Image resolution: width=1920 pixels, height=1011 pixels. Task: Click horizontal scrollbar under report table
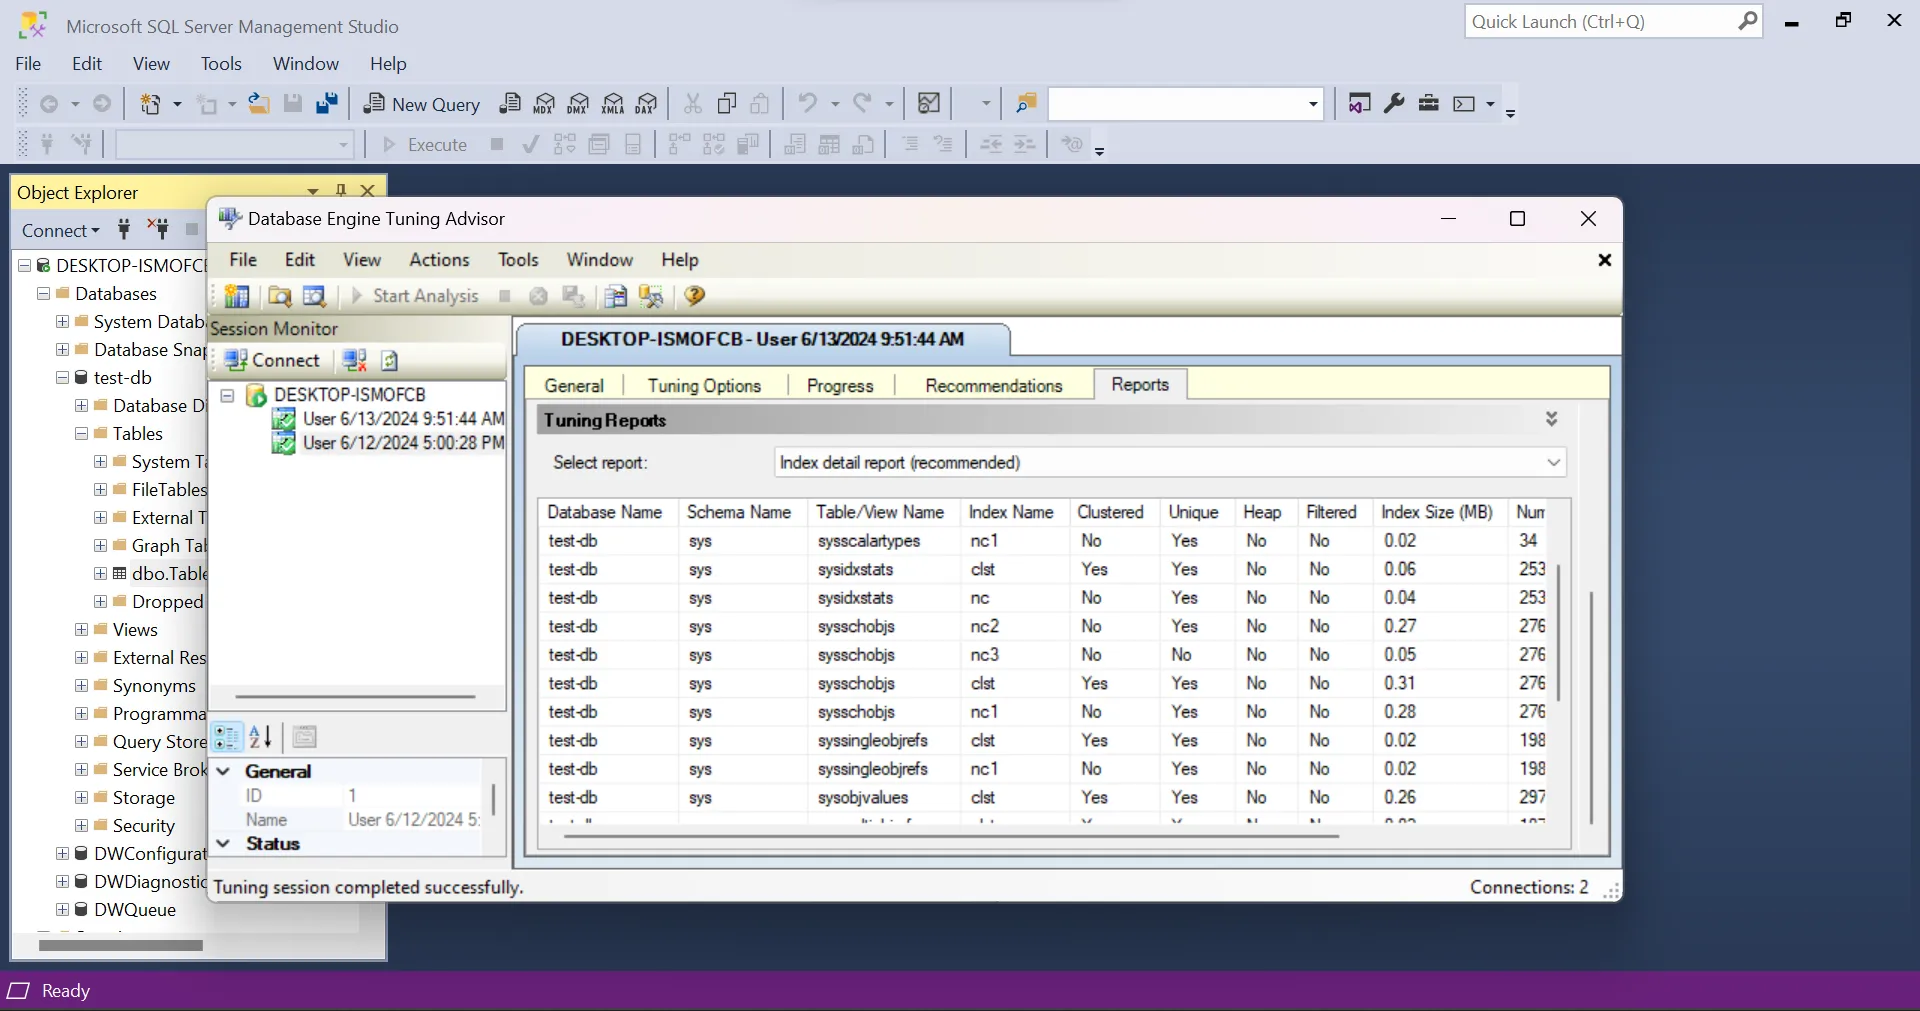(x=950, y=836)
